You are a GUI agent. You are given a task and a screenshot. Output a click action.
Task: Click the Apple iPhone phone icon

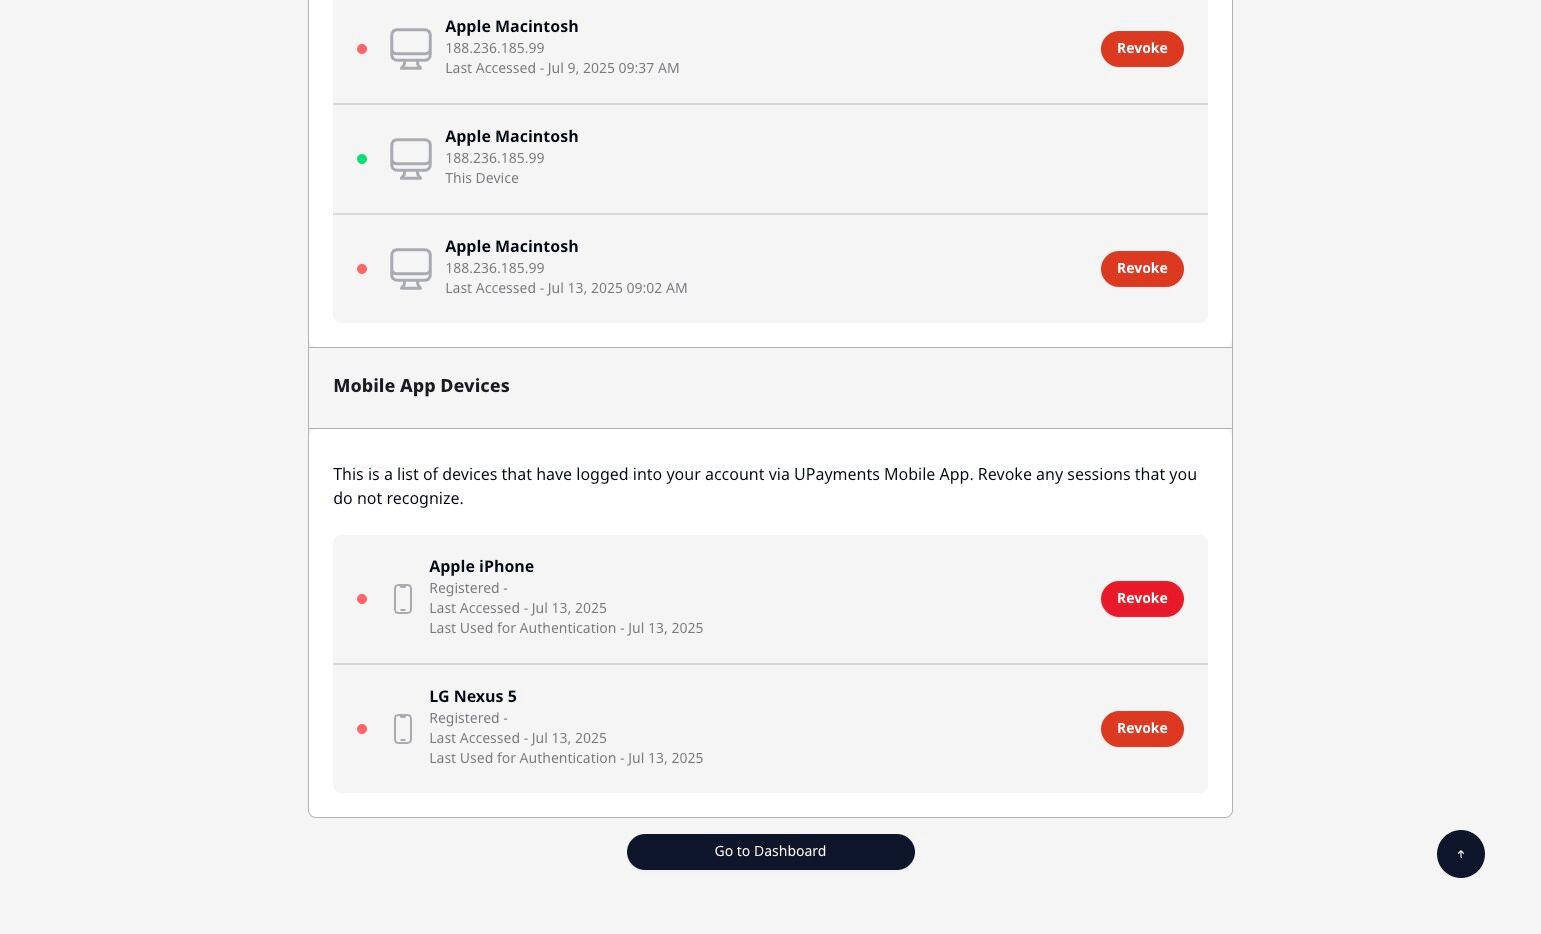403,599
